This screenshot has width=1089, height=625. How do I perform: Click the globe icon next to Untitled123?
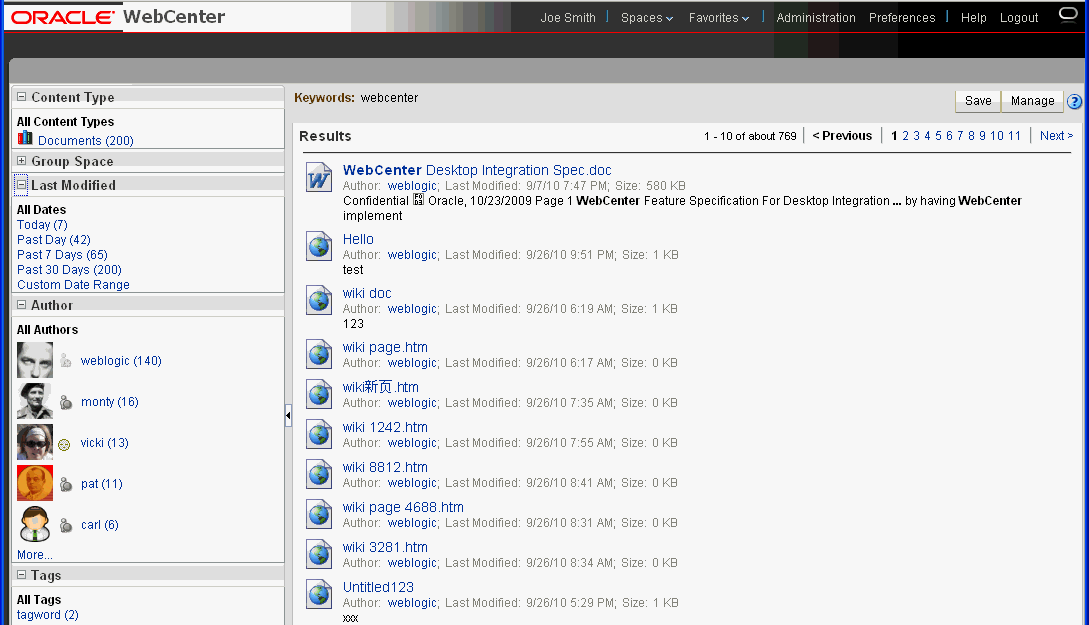[318, 594]
